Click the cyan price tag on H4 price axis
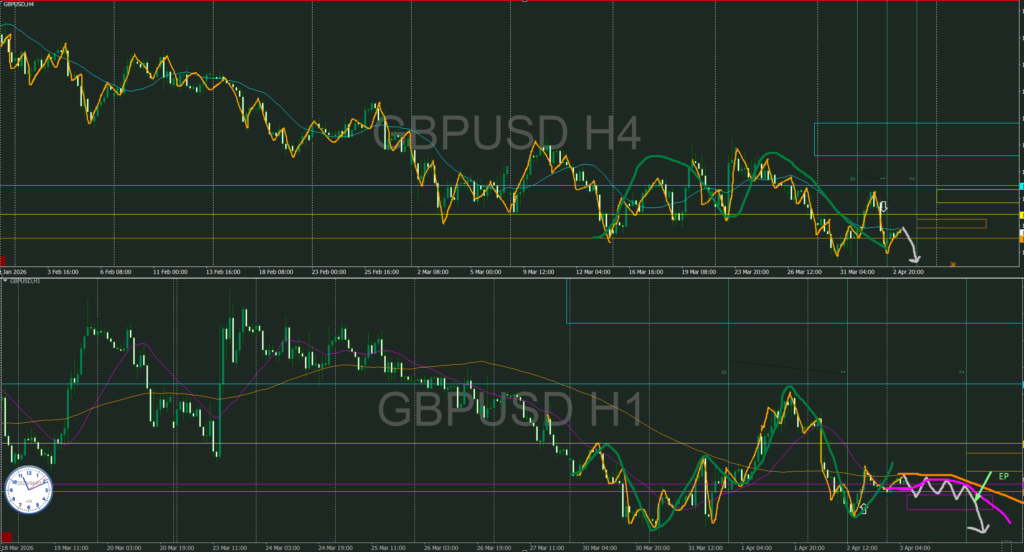 coord(1020,187)
